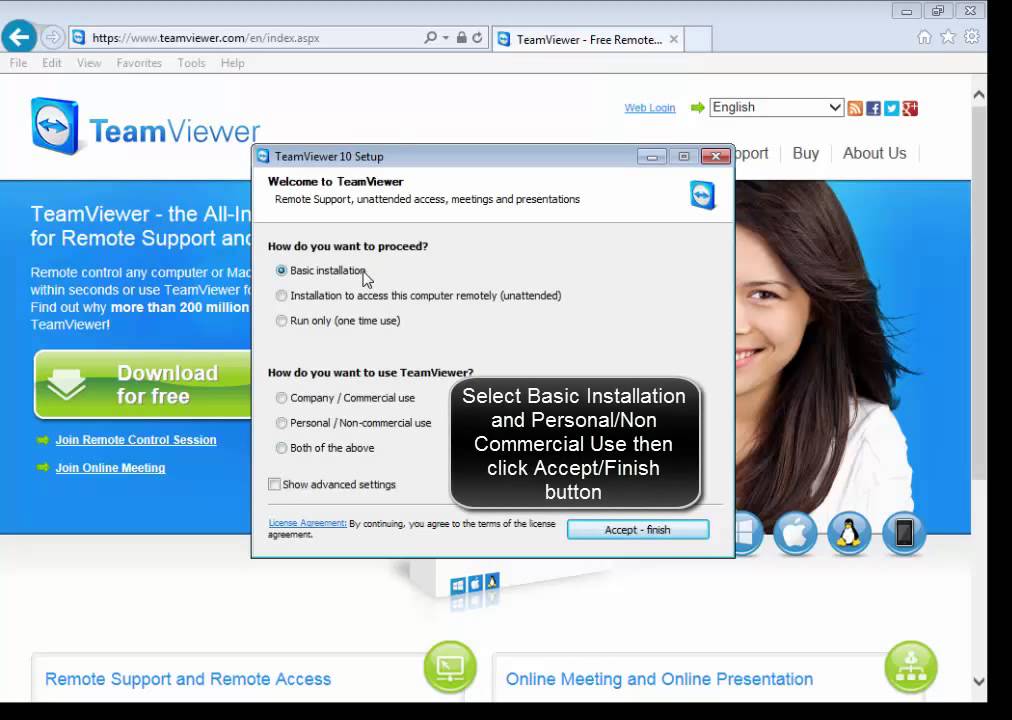Click the green remote support monitor icon
The height and width of the screenshot is (720, 1012).
(x=450, y=666)
